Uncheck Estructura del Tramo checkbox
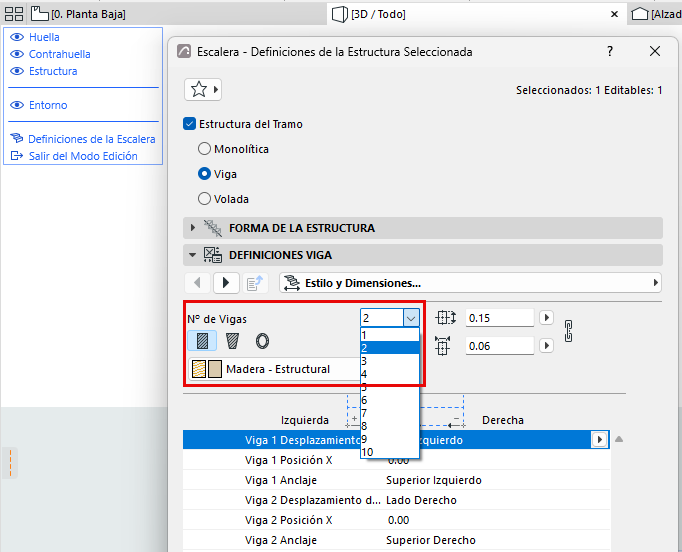Viewport: 682px width, 552px height. (x=190, y=124)
